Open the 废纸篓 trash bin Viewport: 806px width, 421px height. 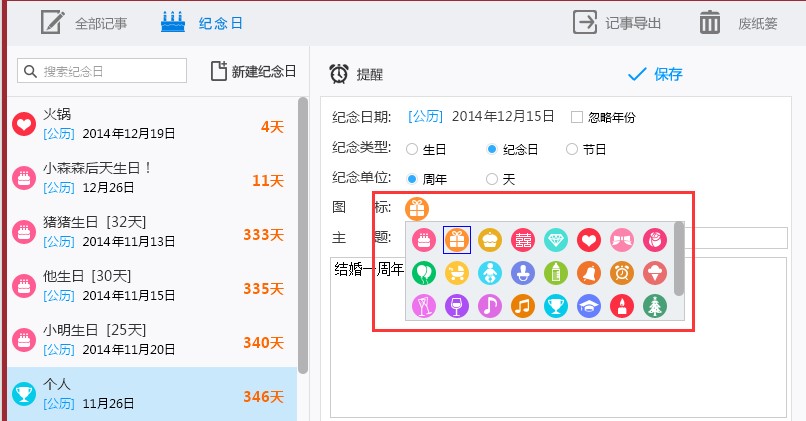(x=738, y=23)
